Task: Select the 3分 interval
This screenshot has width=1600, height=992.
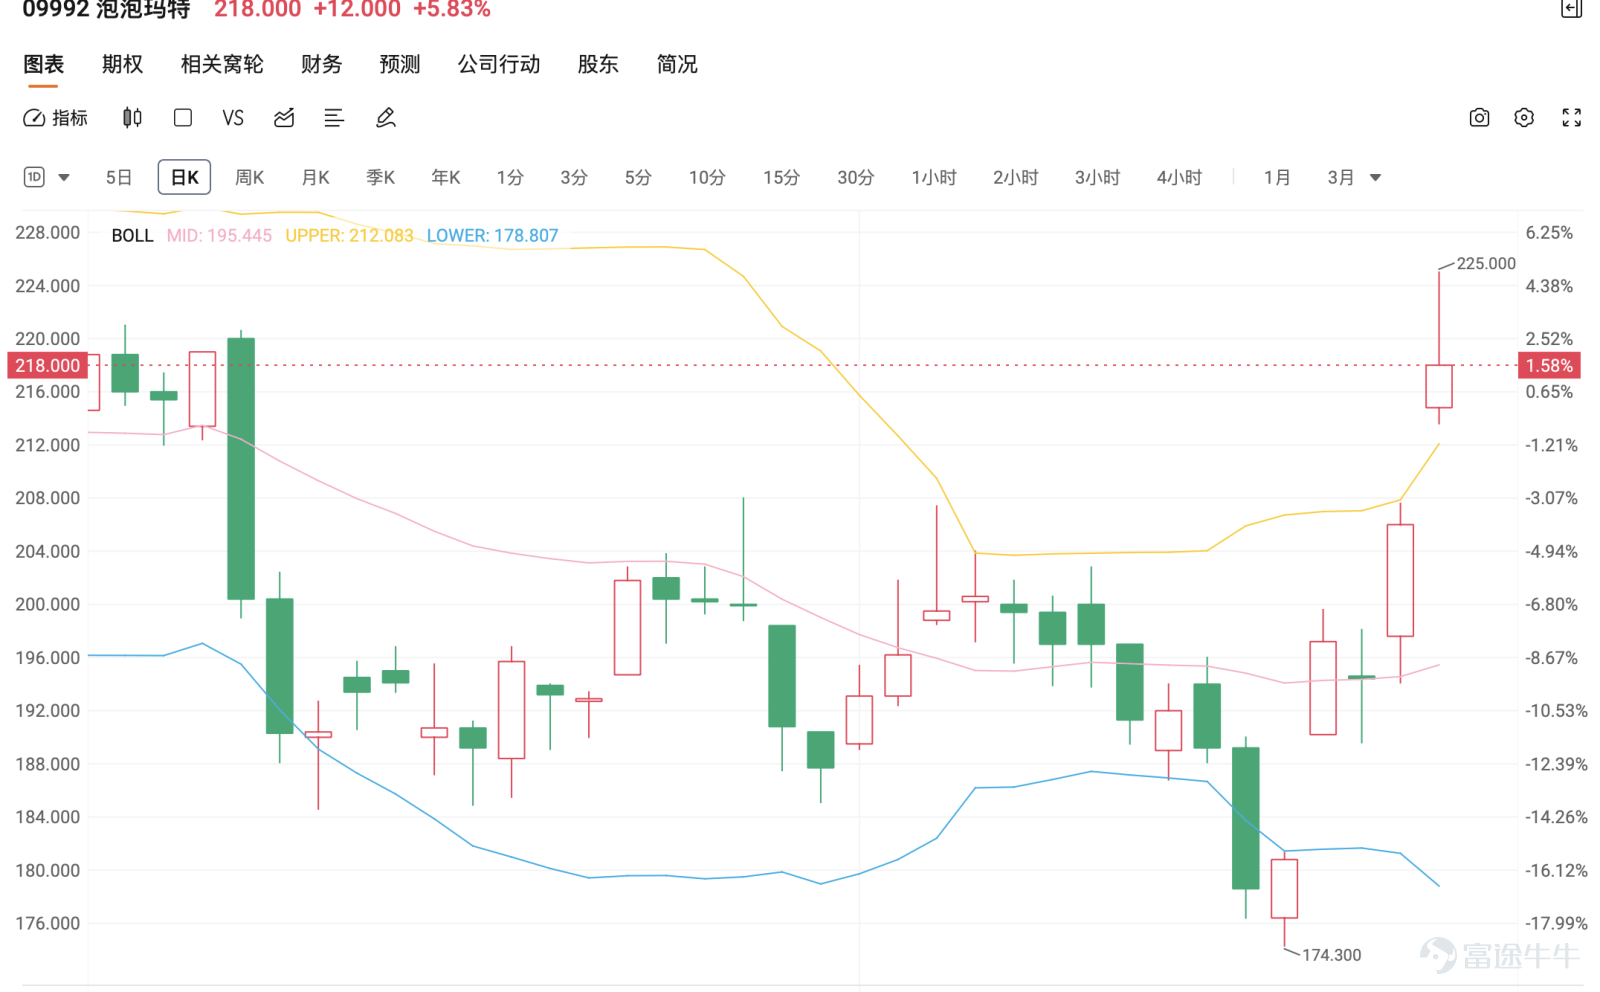Action: pyautogui.click(x=573, y=177)
